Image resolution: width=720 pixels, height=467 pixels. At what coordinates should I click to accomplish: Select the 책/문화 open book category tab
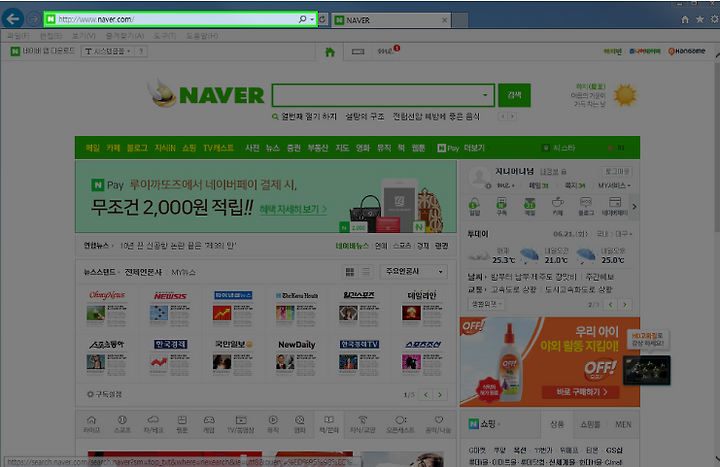(329, 424)
